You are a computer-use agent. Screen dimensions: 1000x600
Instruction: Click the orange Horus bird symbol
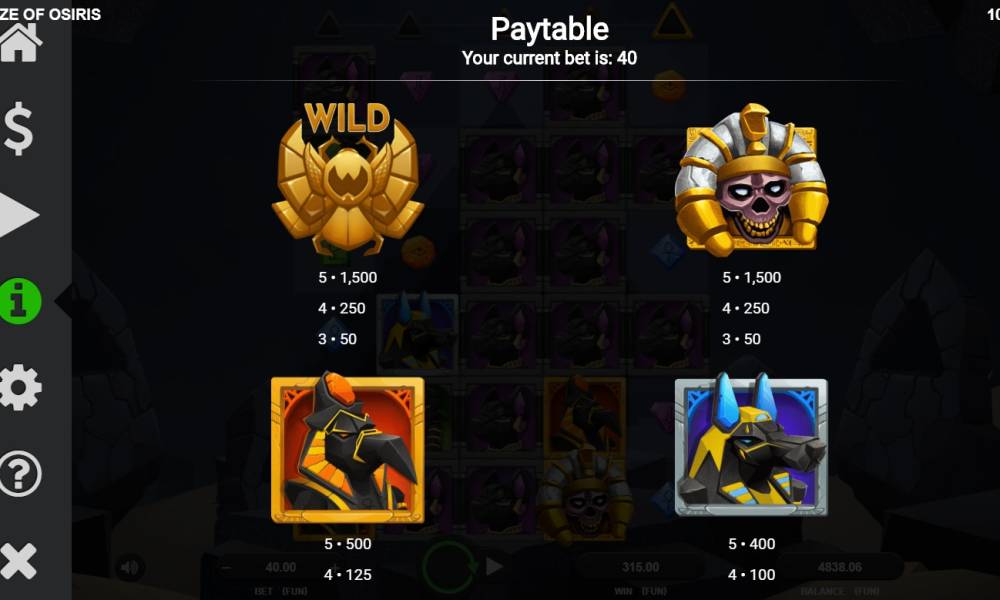point(348,448)
